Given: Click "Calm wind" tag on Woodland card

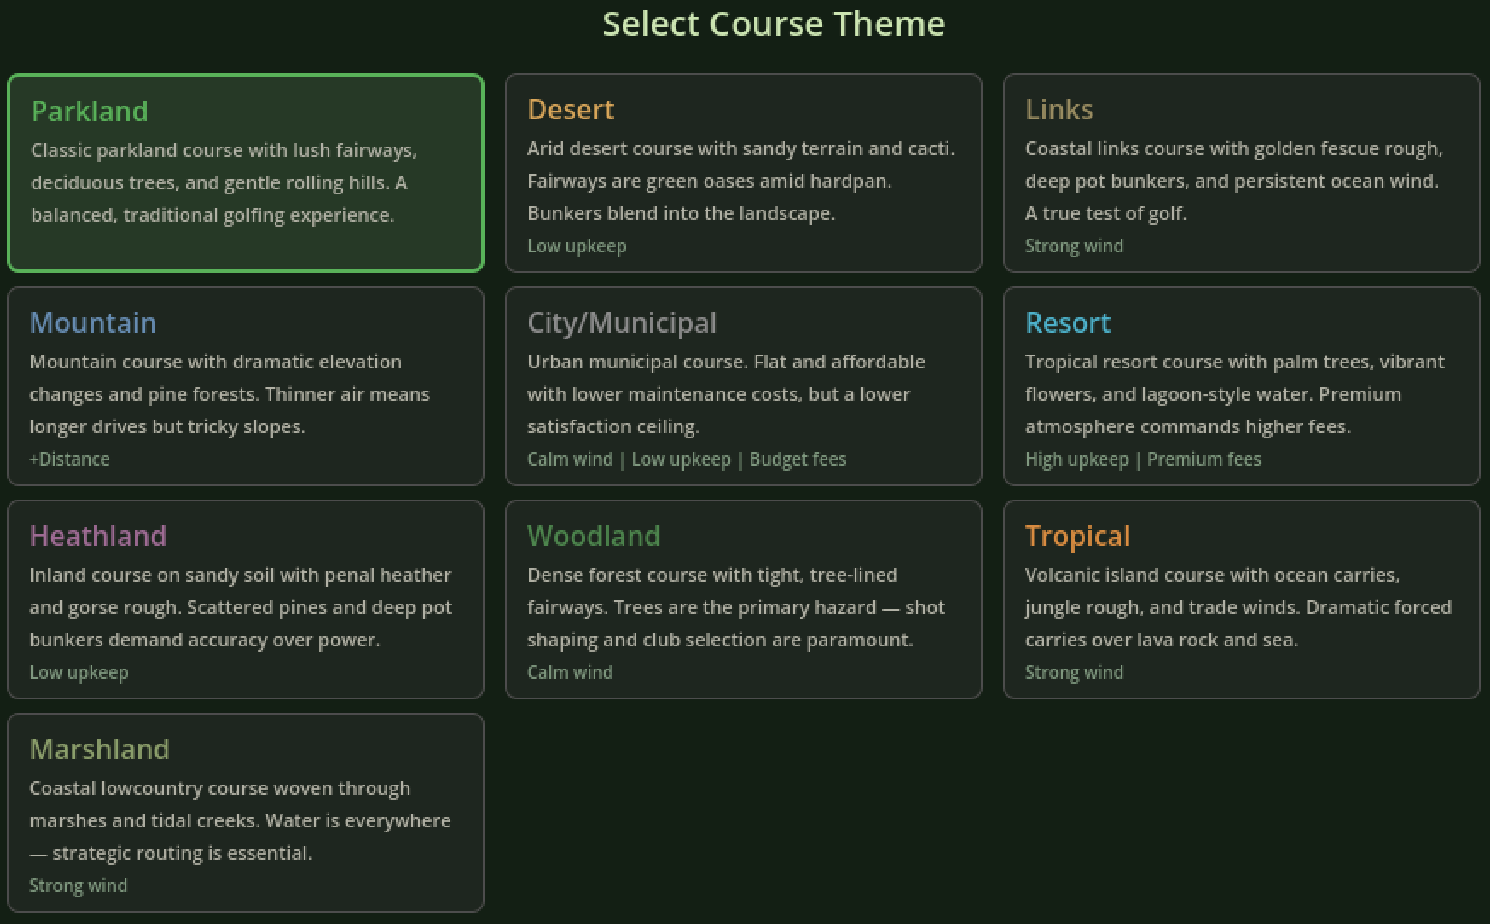Looking at the screenshot, I should click(x=570, y=672).
